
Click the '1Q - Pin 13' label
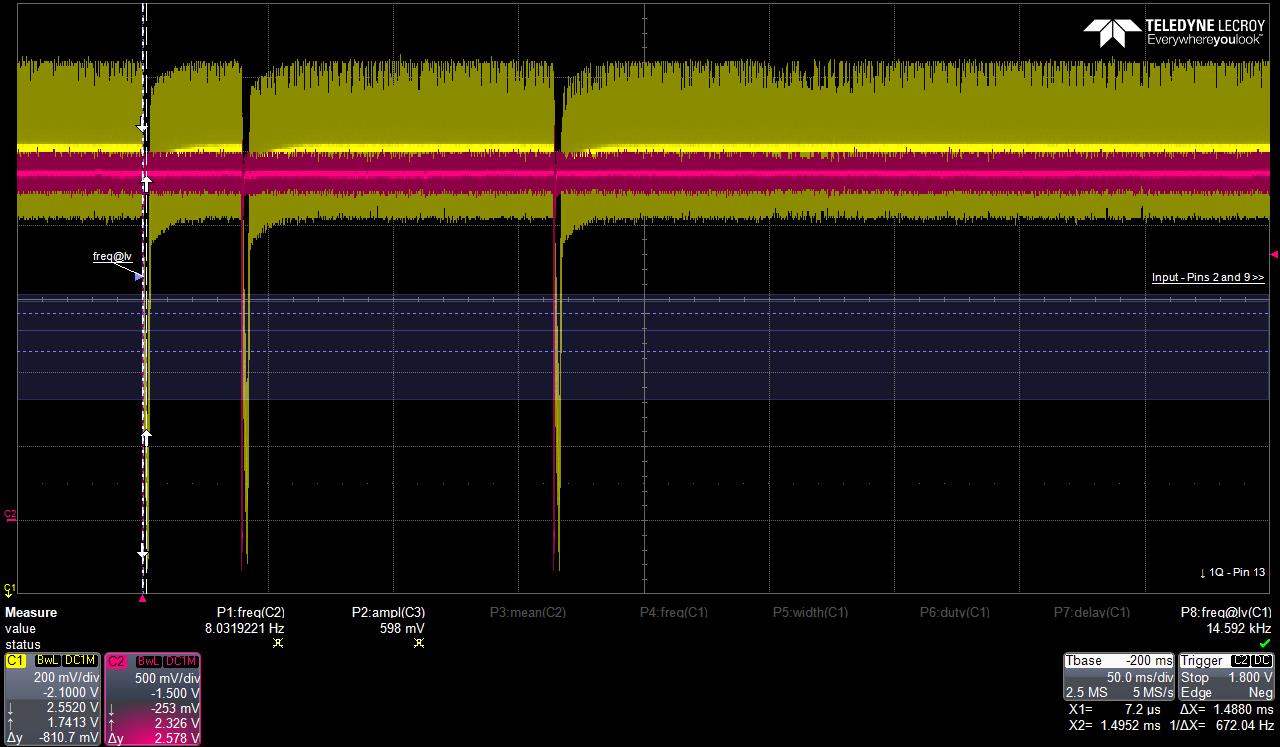(x=1232, y=572)
